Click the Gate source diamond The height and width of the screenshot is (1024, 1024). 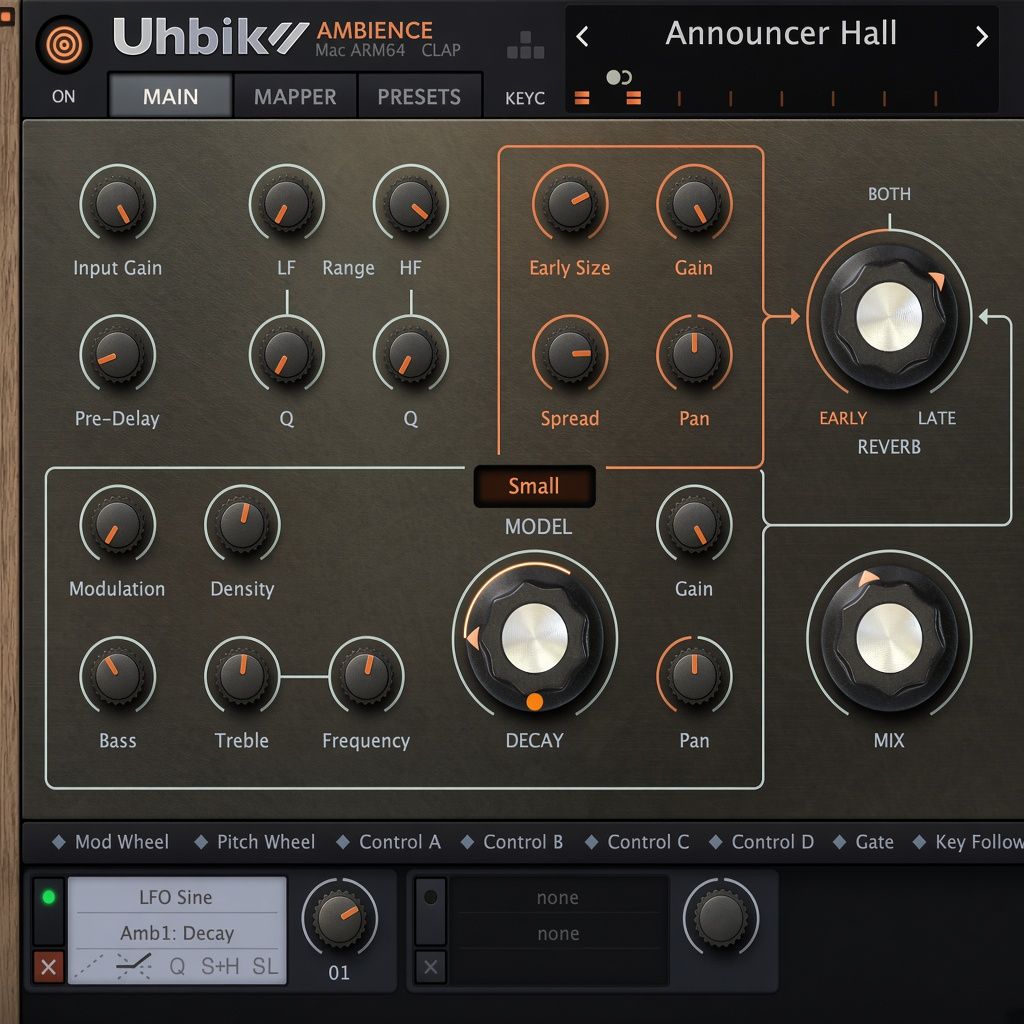pyautogui.click(x=840, y=842)
